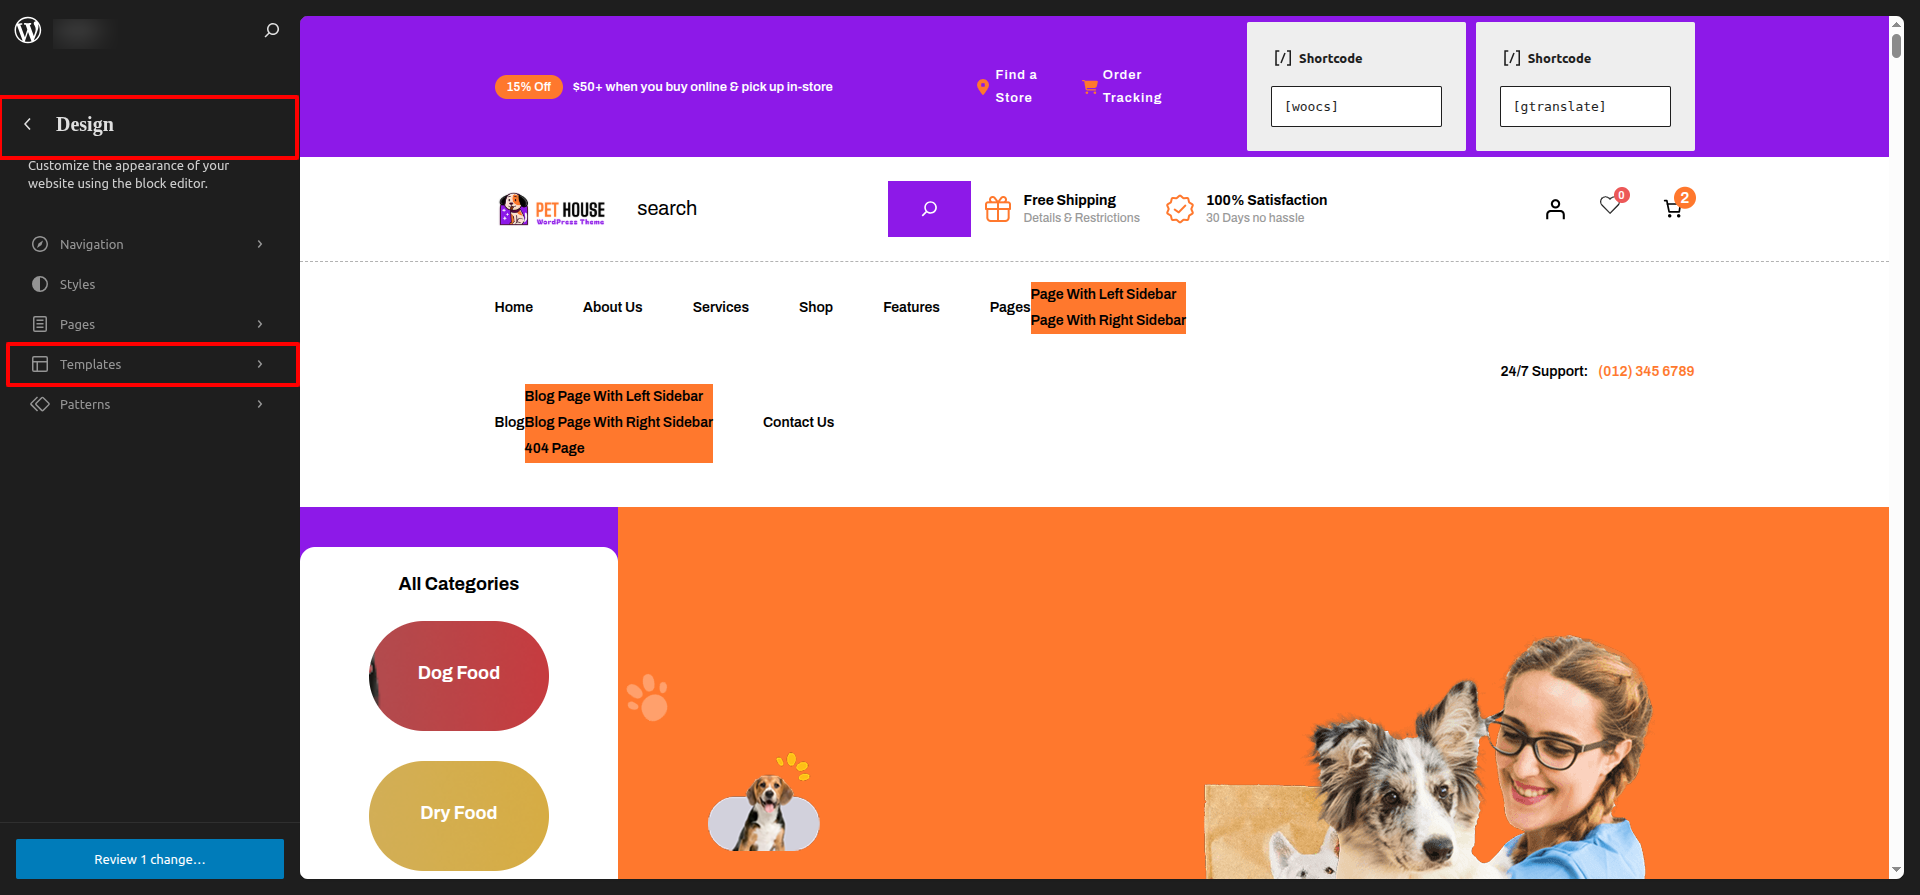
Task: Open the sidebar search icon
Action: pyautogui.click(x=272, y=30)
